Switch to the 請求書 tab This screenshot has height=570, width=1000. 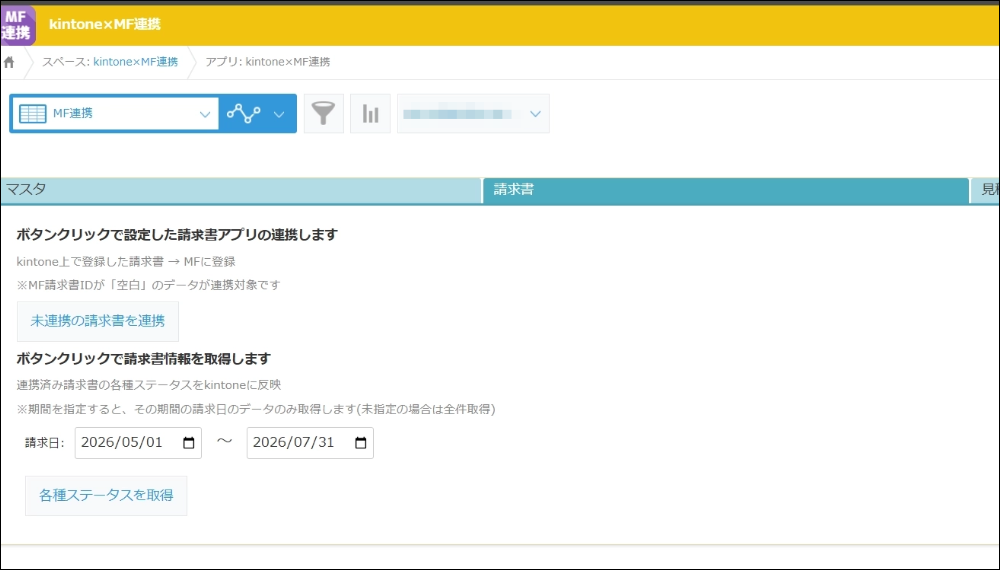point(726,190)
